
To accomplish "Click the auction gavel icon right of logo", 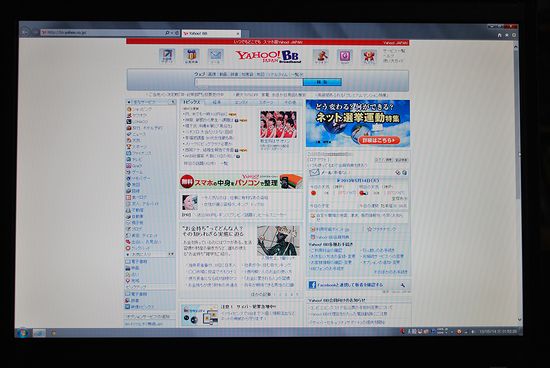I will (x=321, y=56).
